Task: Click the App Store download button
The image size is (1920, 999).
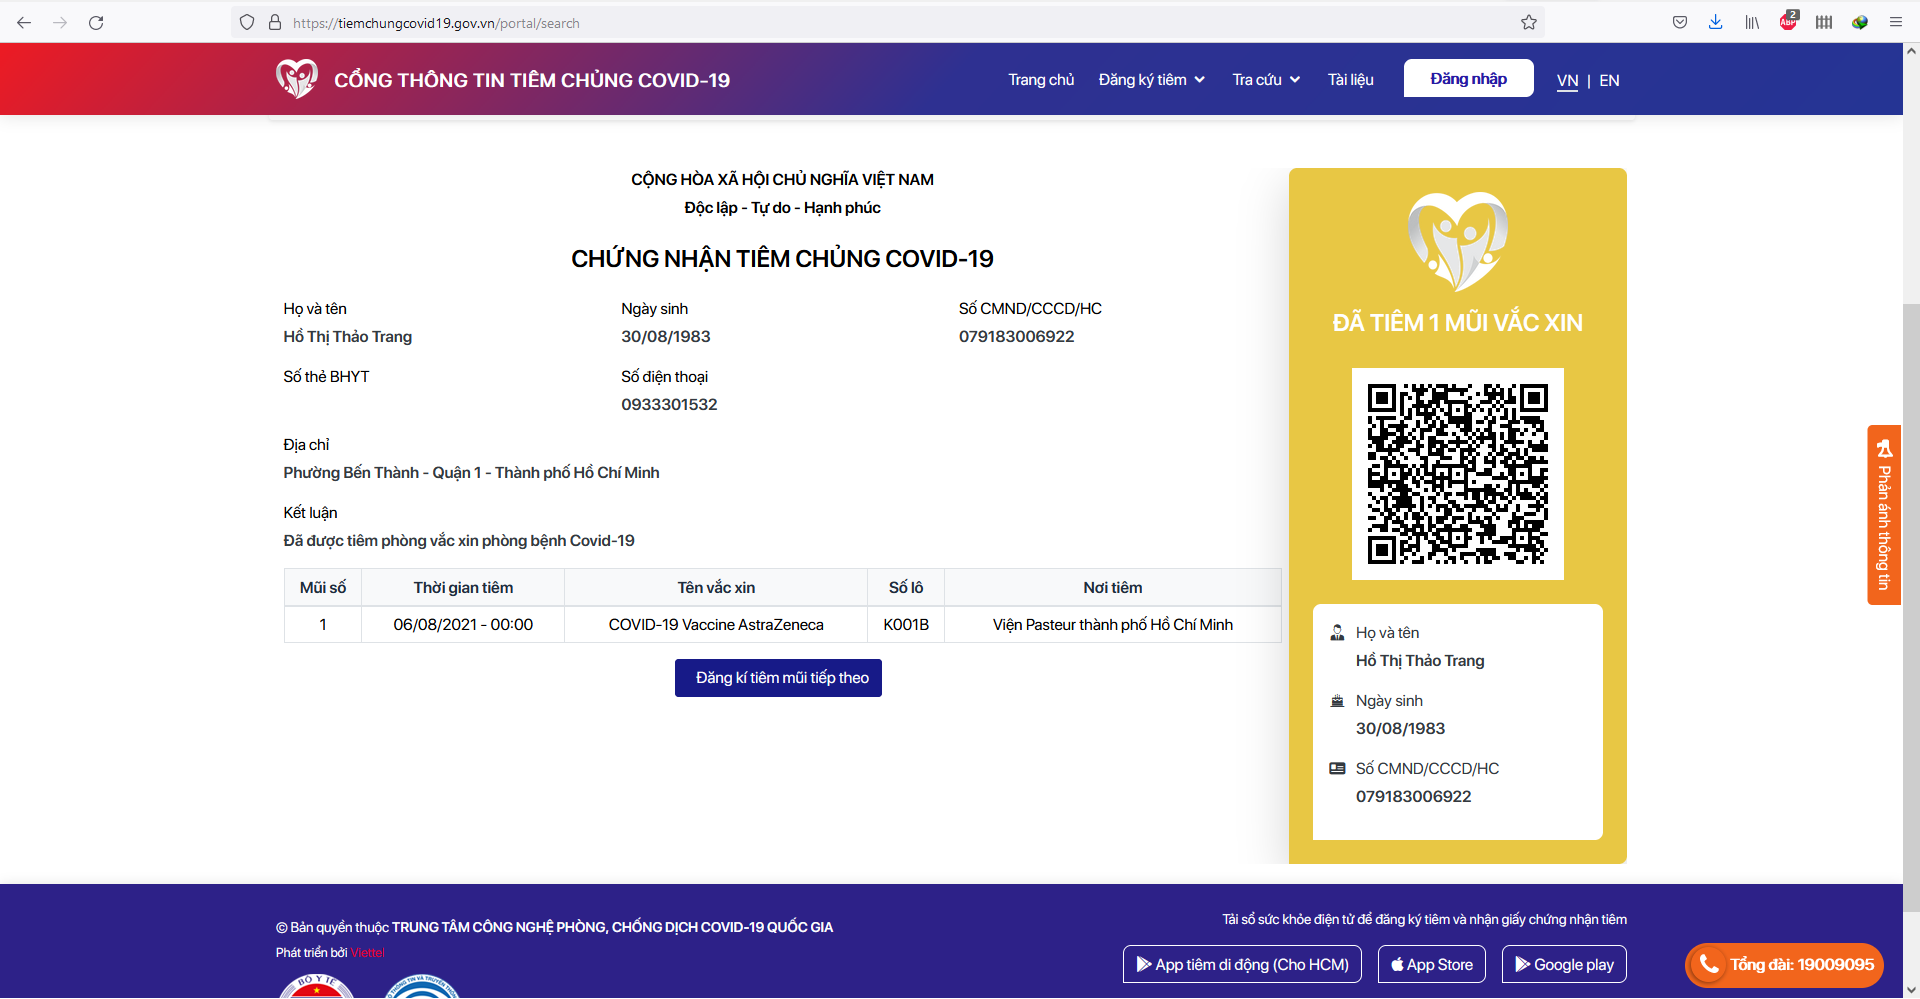Action: [1431, 964]
